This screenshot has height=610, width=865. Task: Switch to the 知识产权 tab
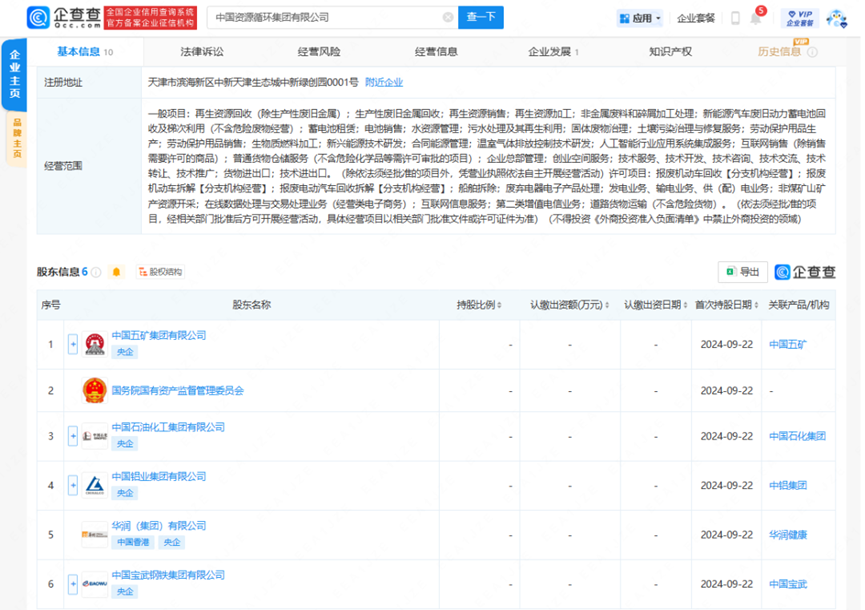(670, 52)
